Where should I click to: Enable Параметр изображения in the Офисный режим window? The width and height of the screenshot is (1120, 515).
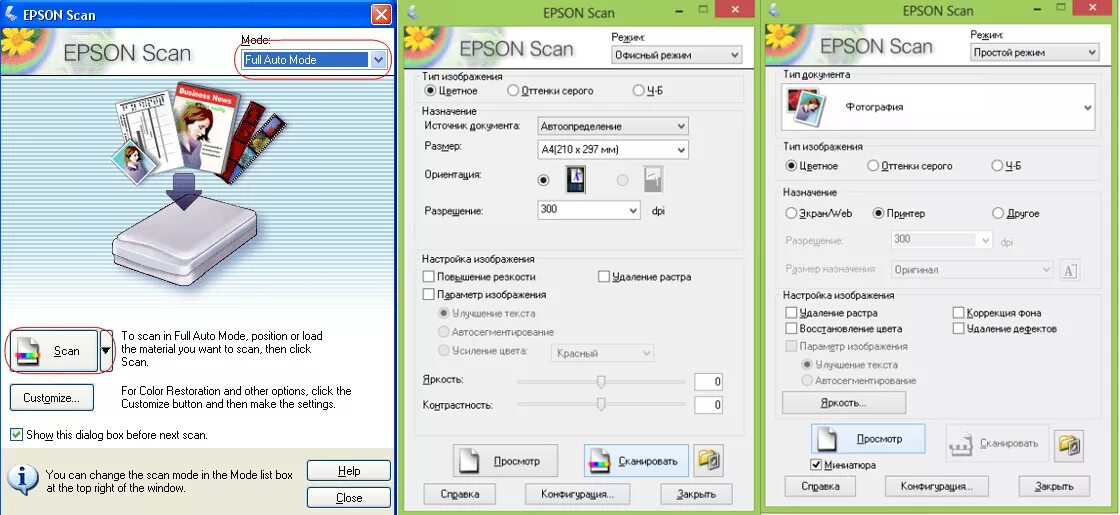tap(429, 294)
